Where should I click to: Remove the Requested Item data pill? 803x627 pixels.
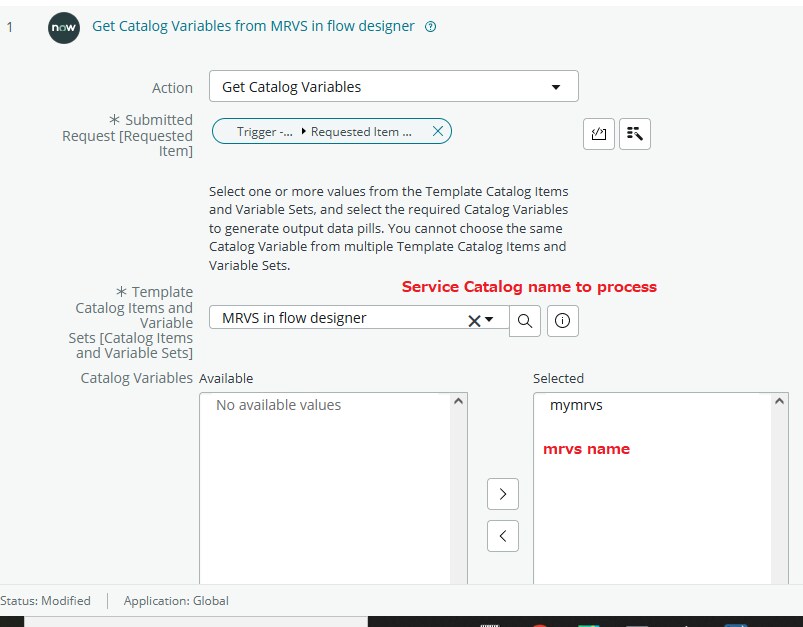[x=438, y=131]
